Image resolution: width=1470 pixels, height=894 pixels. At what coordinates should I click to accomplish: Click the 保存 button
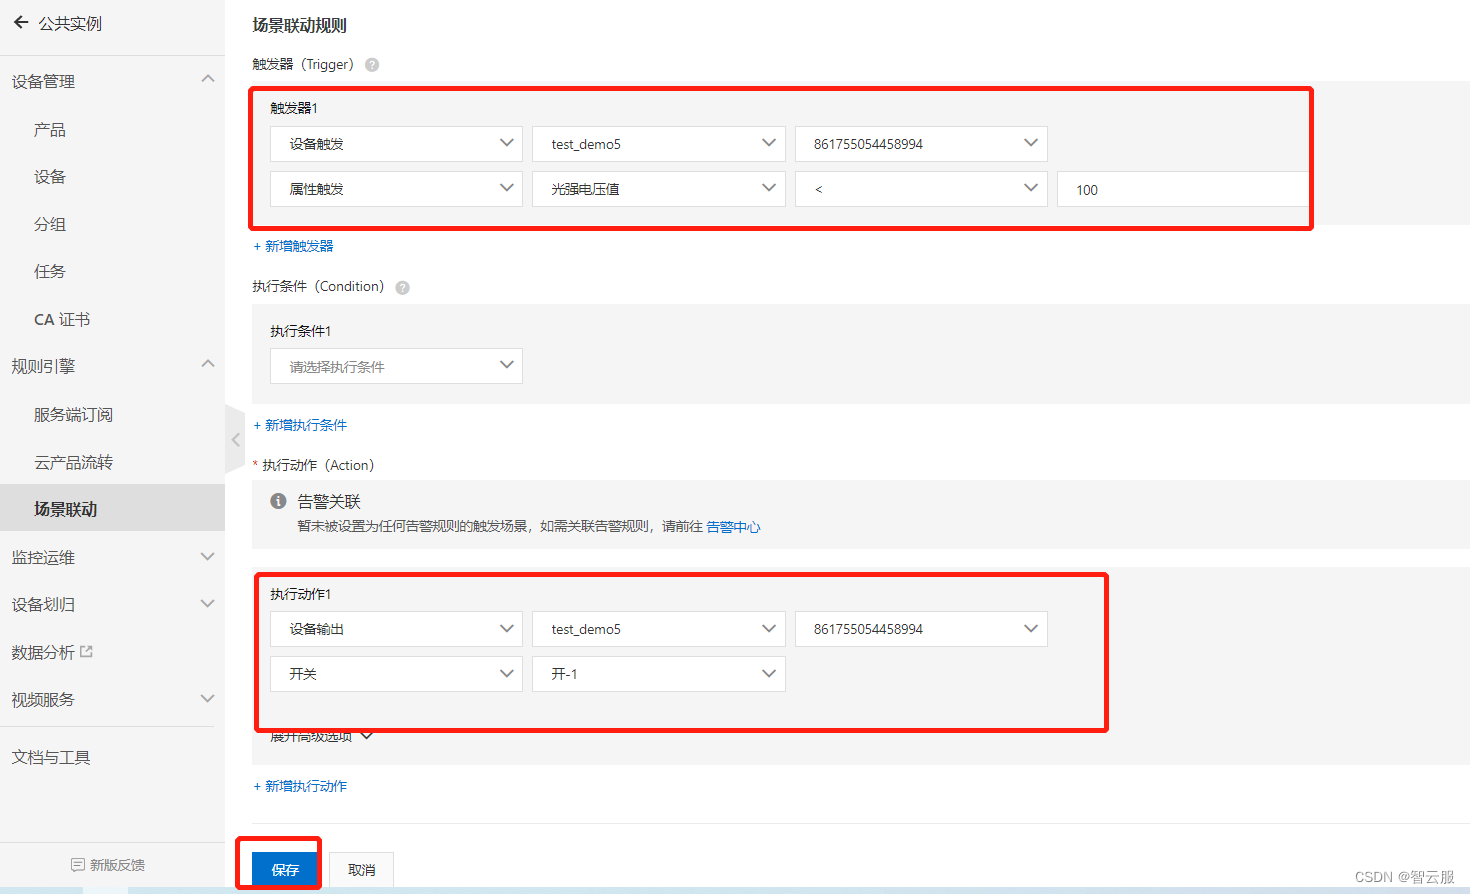pos(285,870)
